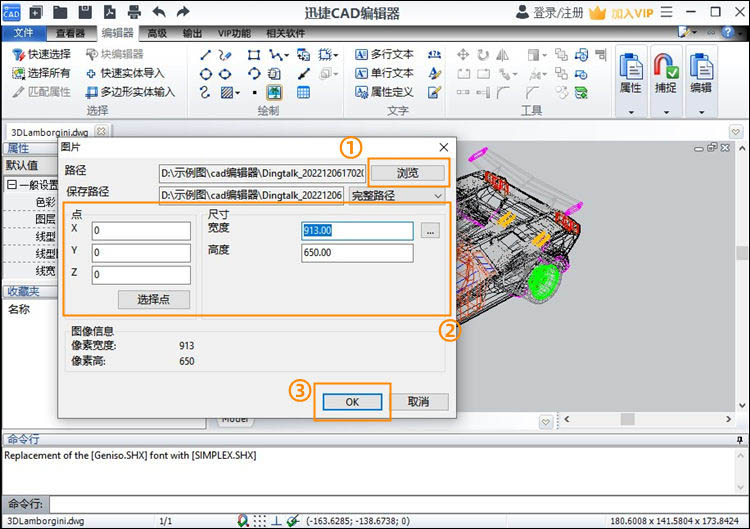Click the ellipsis button beside width field
The width and height of the screenshot is (750, 529).
[430, 231]
